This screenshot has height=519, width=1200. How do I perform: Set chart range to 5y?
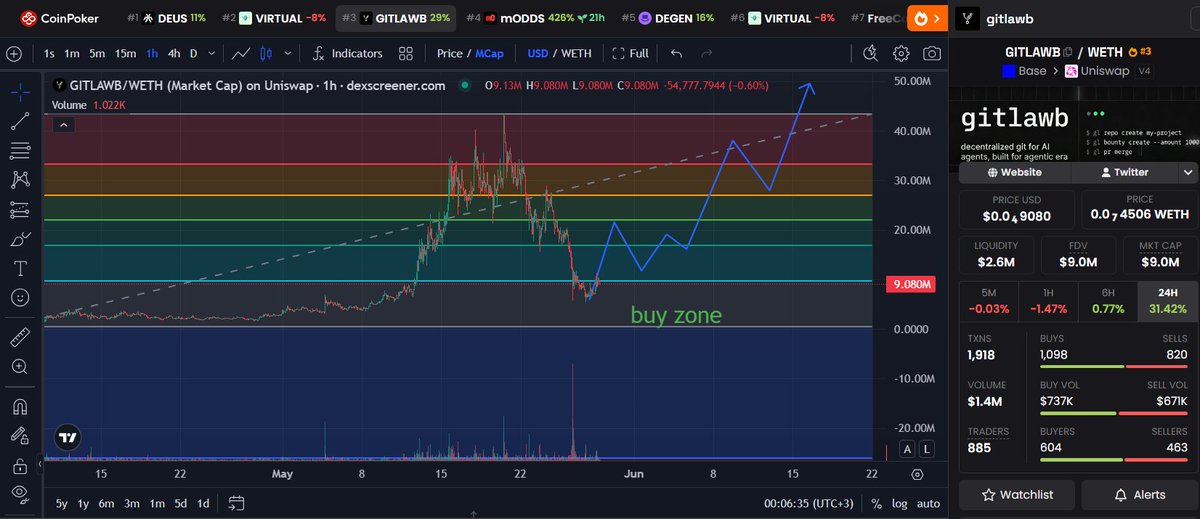[61, 503]
